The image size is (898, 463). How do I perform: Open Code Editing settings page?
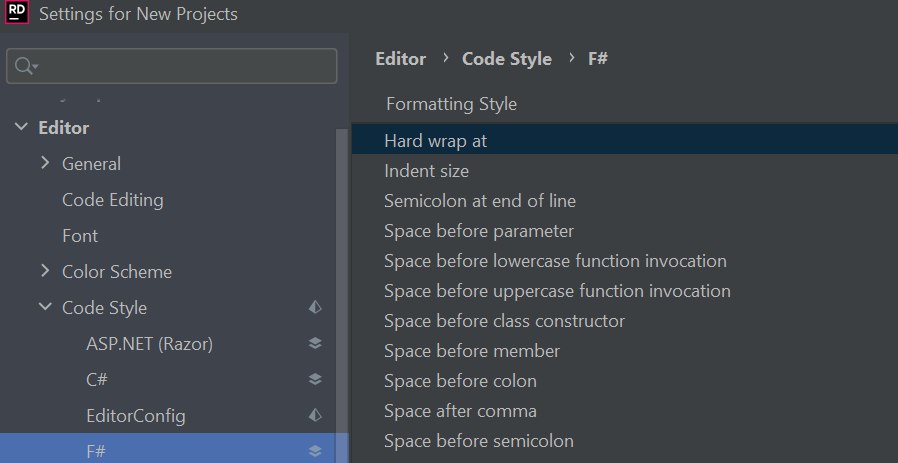pyautogui.click(x=113, y=200)
